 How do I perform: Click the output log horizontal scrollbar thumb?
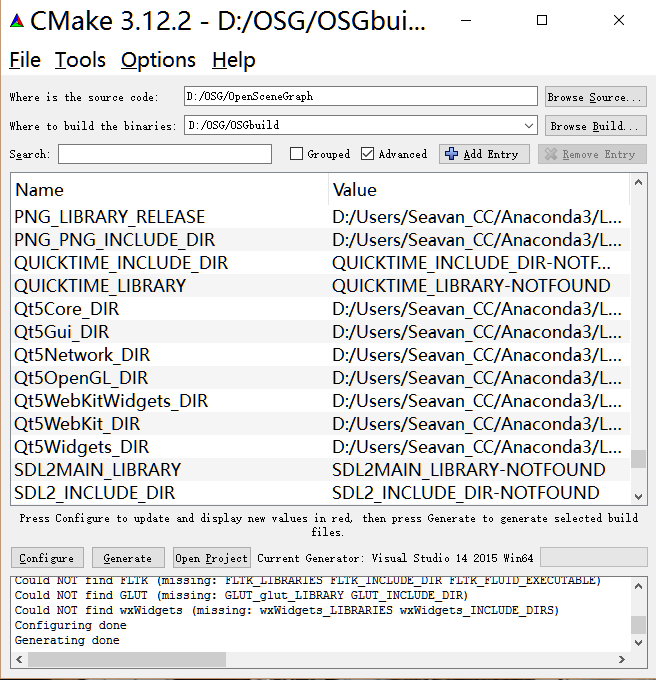point(127,659)
